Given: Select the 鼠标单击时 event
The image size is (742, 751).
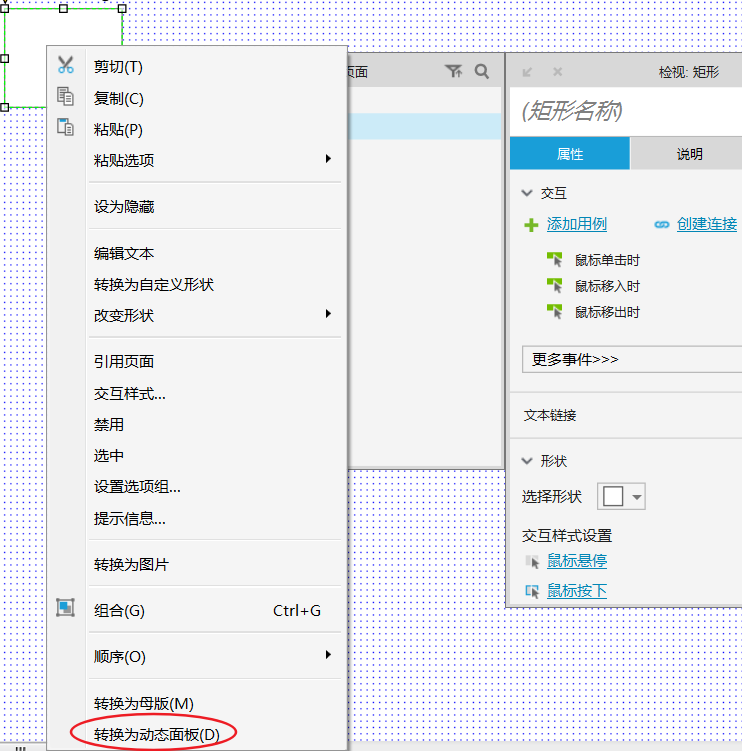Looking at the screenshot, I should [607, 260].
